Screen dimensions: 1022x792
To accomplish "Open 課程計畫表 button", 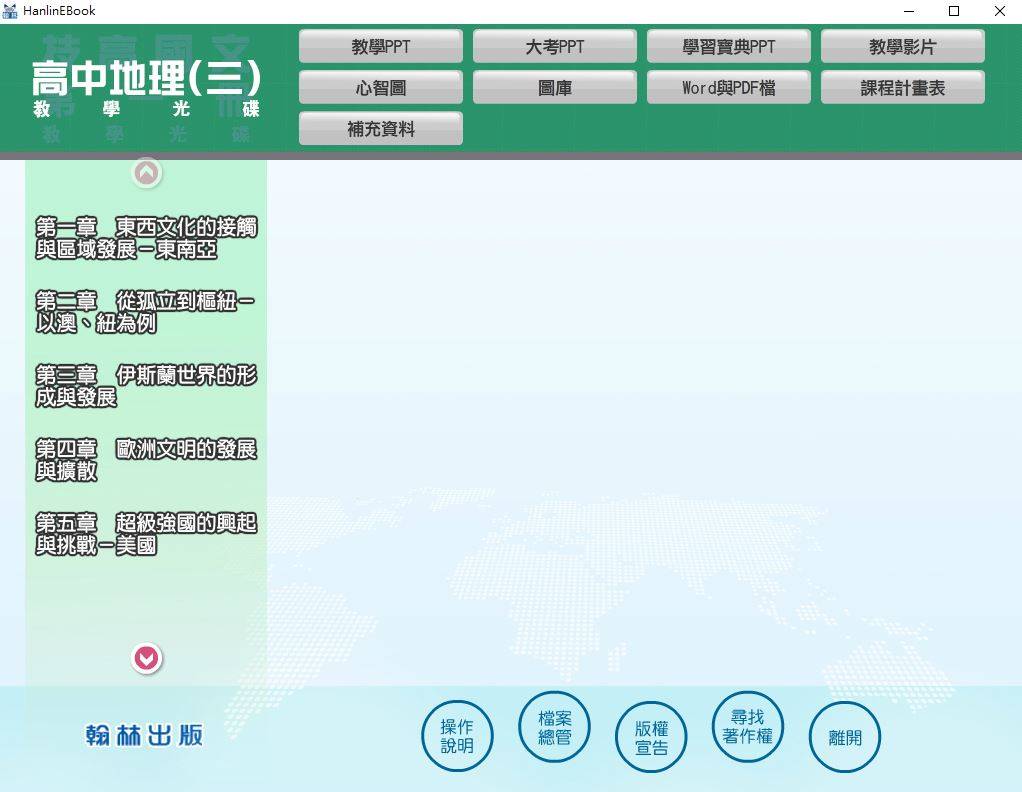I will pos(903,87).
